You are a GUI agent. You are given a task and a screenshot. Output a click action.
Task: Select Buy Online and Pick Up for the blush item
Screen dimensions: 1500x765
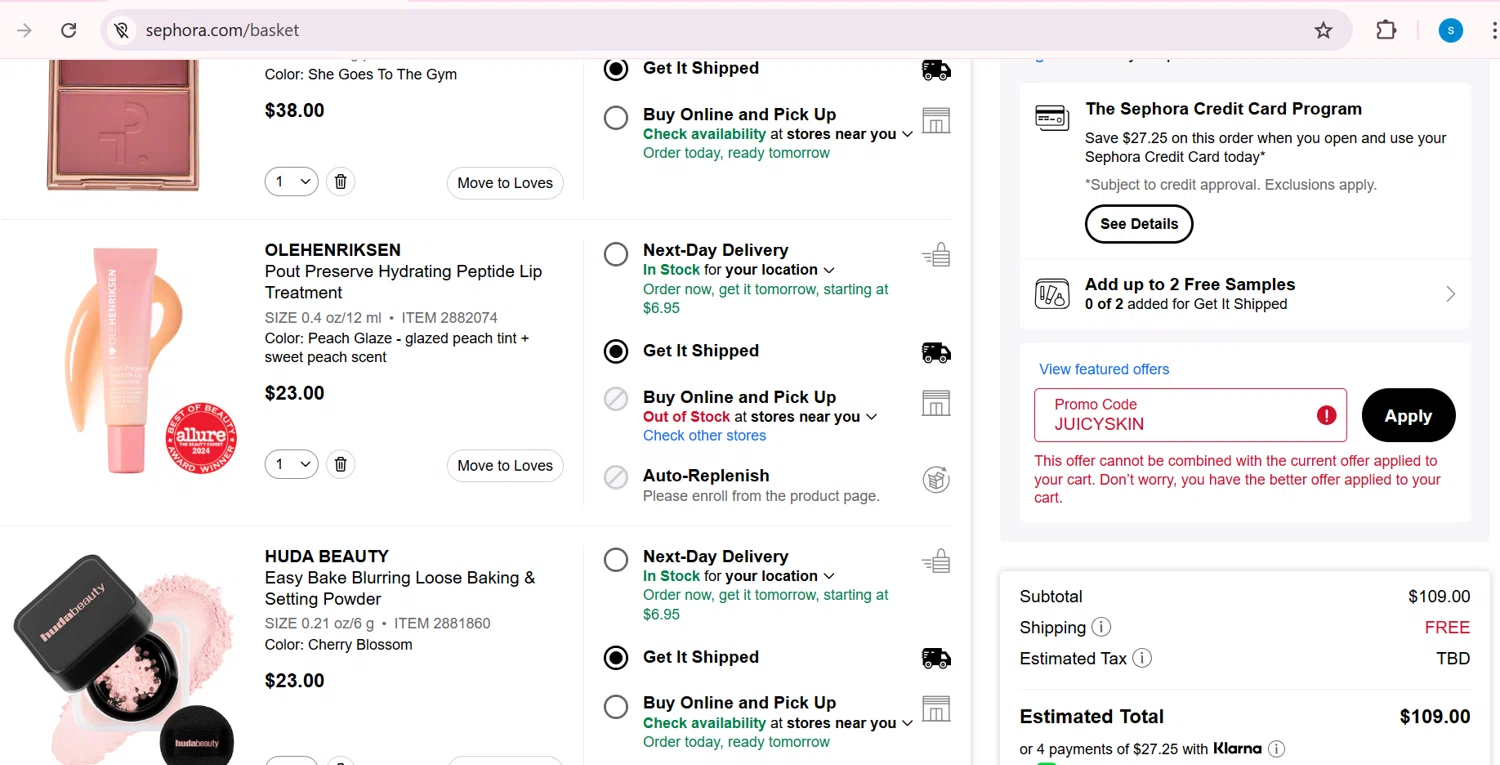point(616,118)
